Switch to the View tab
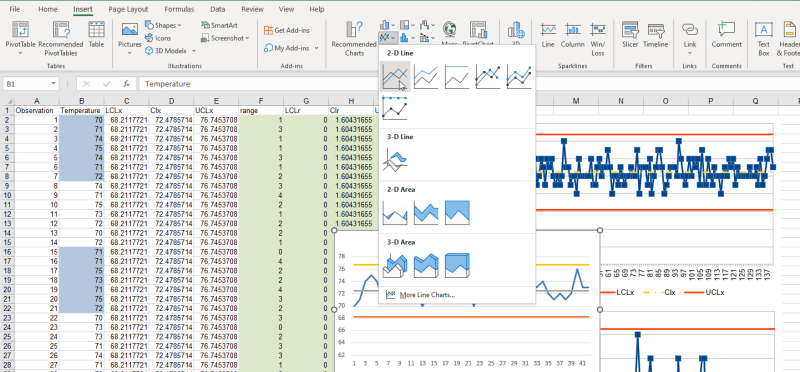Image resolution: width=800 pixels, height=372 pixels. pyautogui.click(x=286, y=9)
